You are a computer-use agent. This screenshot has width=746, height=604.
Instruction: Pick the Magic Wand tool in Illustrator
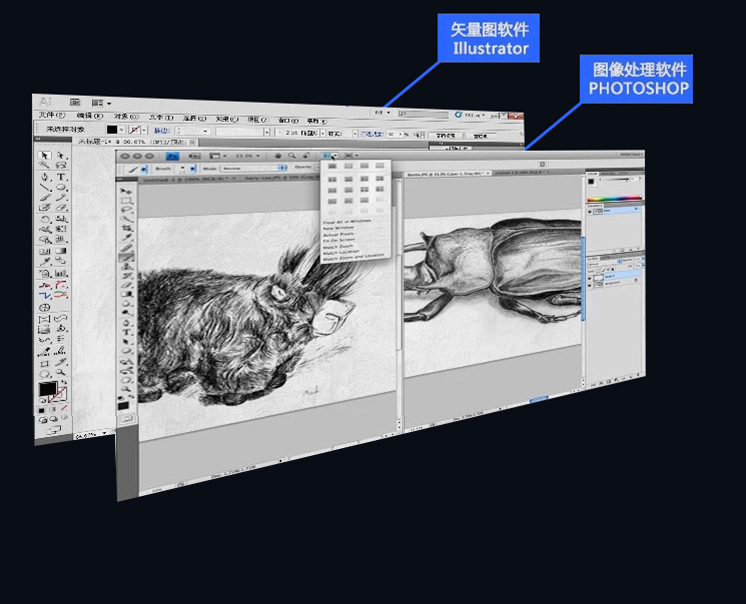[x=45, y=165]
